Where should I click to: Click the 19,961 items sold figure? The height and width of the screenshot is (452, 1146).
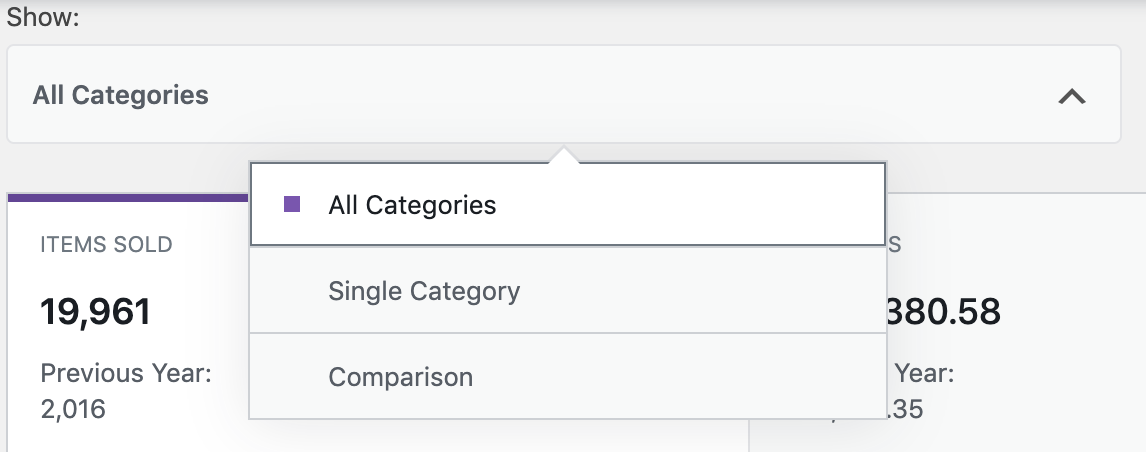[96, 312]
